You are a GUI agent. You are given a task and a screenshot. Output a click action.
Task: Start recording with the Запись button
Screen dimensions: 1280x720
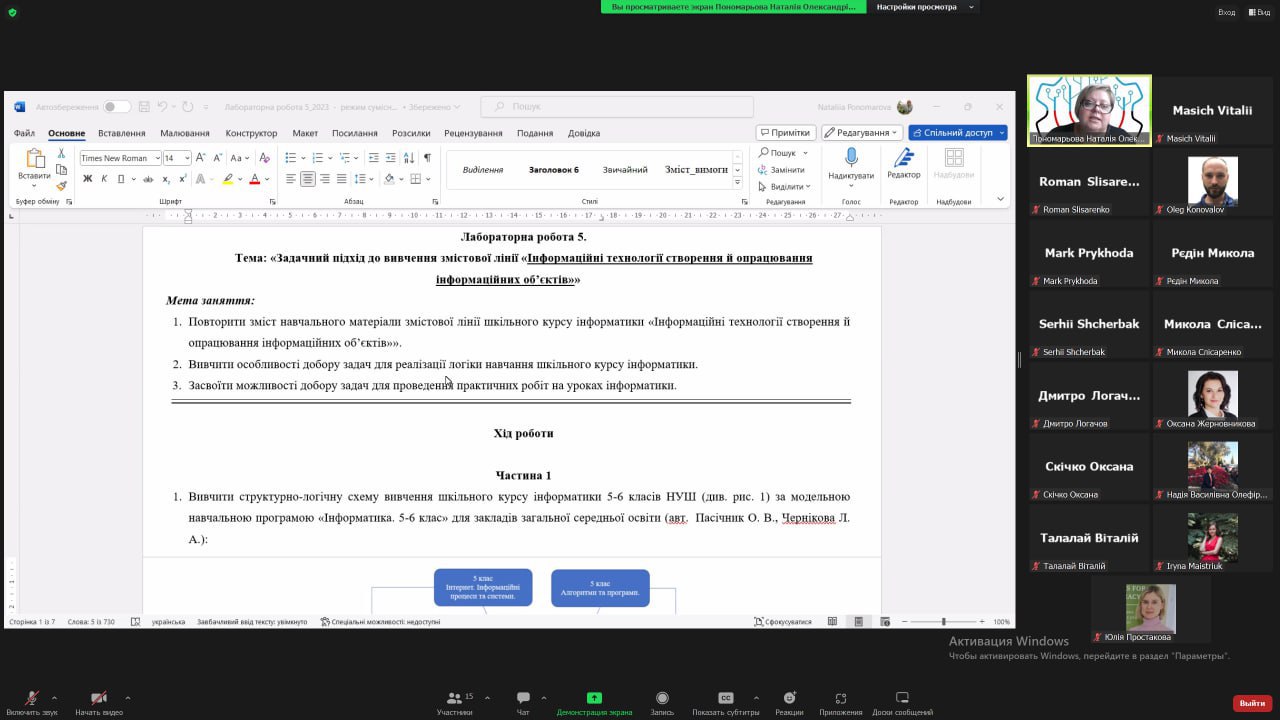(662, 698)
